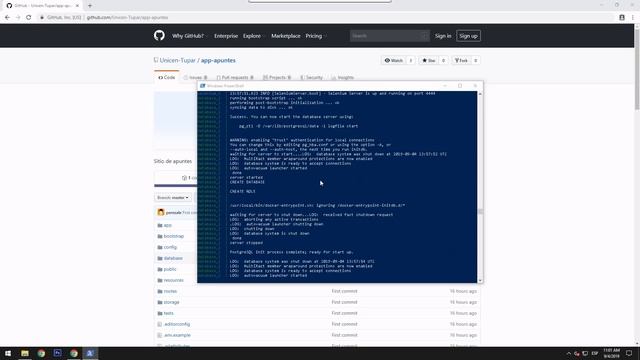Screen dimensions: 640x360
Task: Open the app-apuntes repository link
Action: click(x=218, y=60)
